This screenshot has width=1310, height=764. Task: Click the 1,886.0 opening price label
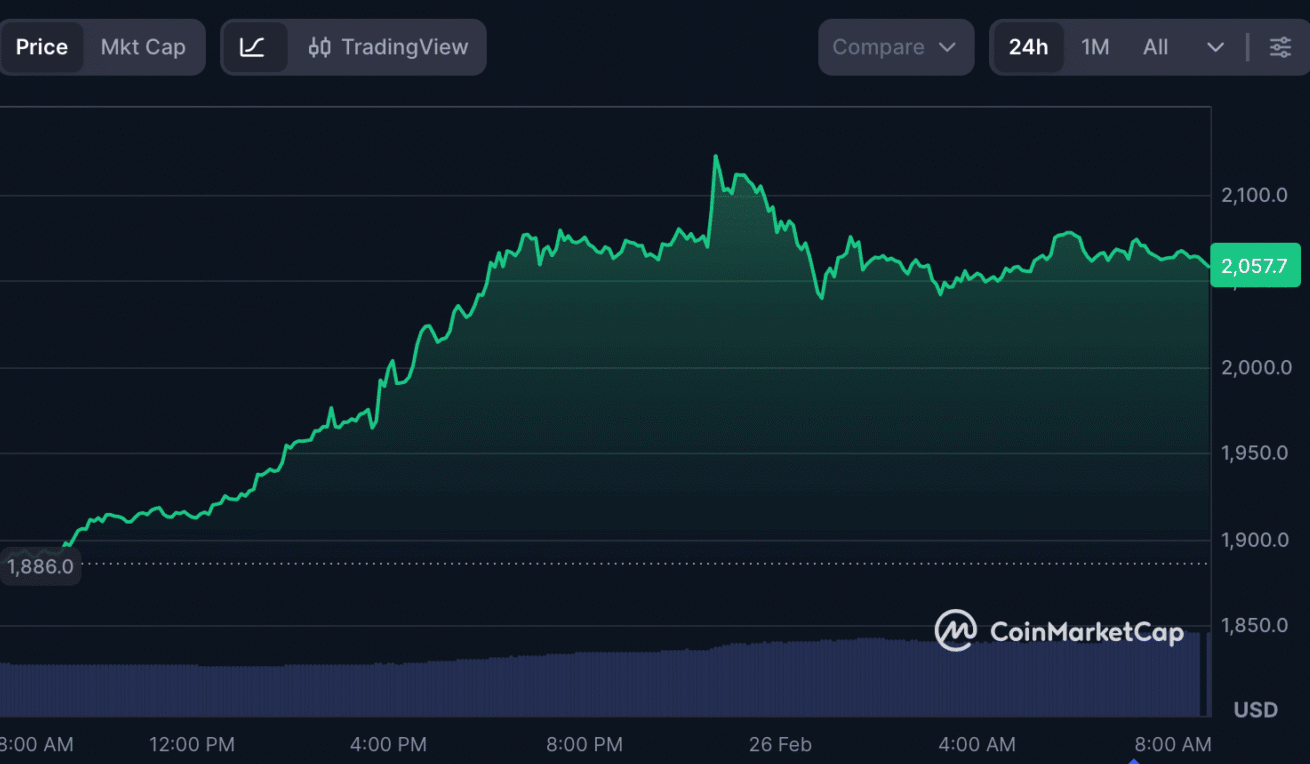click(x=40, y=566)
